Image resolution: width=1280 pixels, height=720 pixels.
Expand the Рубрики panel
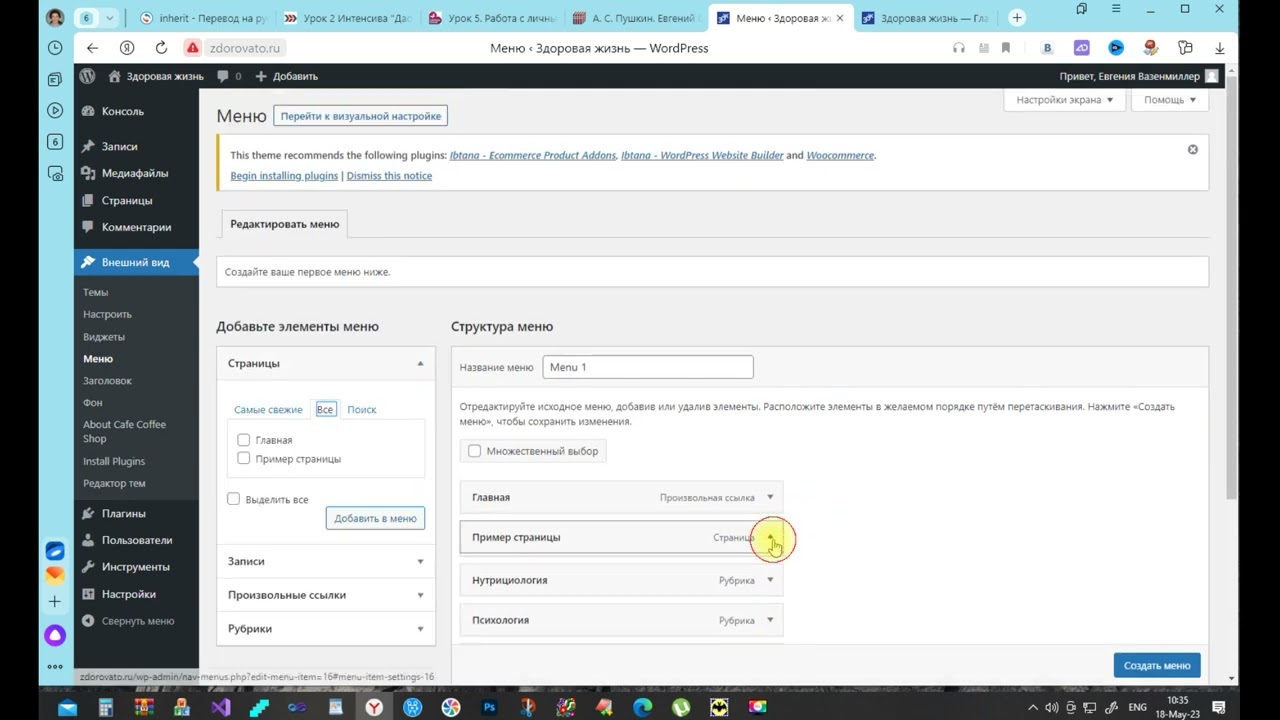pyautogui.click(x=420, y=629)
